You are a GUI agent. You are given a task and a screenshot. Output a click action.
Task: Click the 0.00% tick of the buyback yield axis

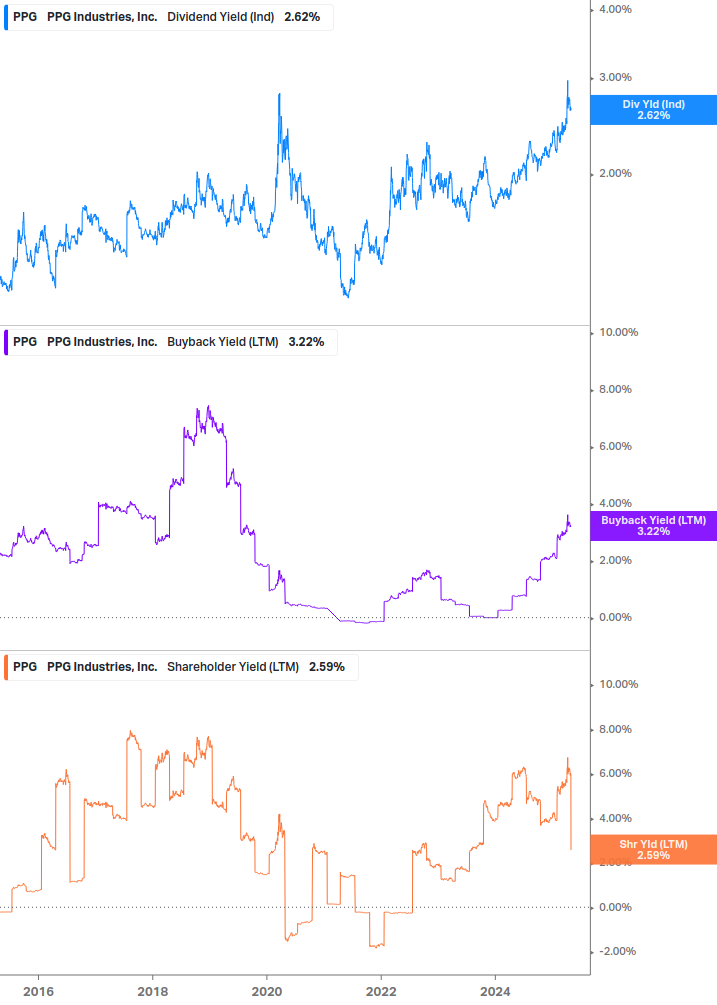pos(615,617)
